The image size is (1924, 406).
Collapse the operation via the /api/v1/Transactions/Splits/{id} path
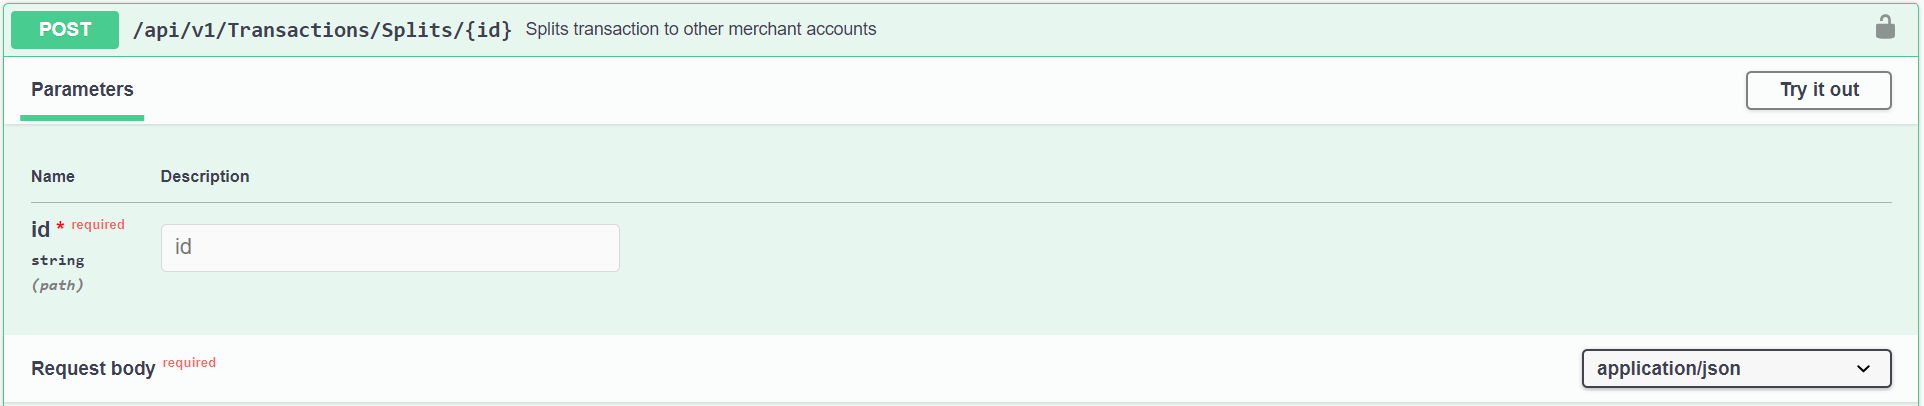tap(322, 30)
